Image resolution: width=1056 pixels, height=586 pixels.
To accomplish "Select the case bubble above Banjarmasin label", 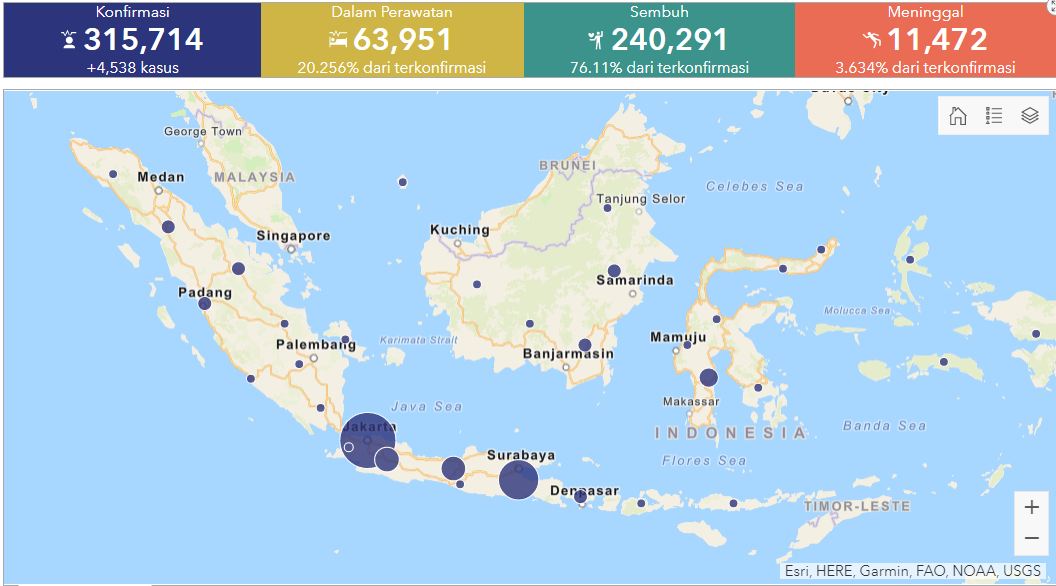I will pyautogui.click(x=585, y=346).
